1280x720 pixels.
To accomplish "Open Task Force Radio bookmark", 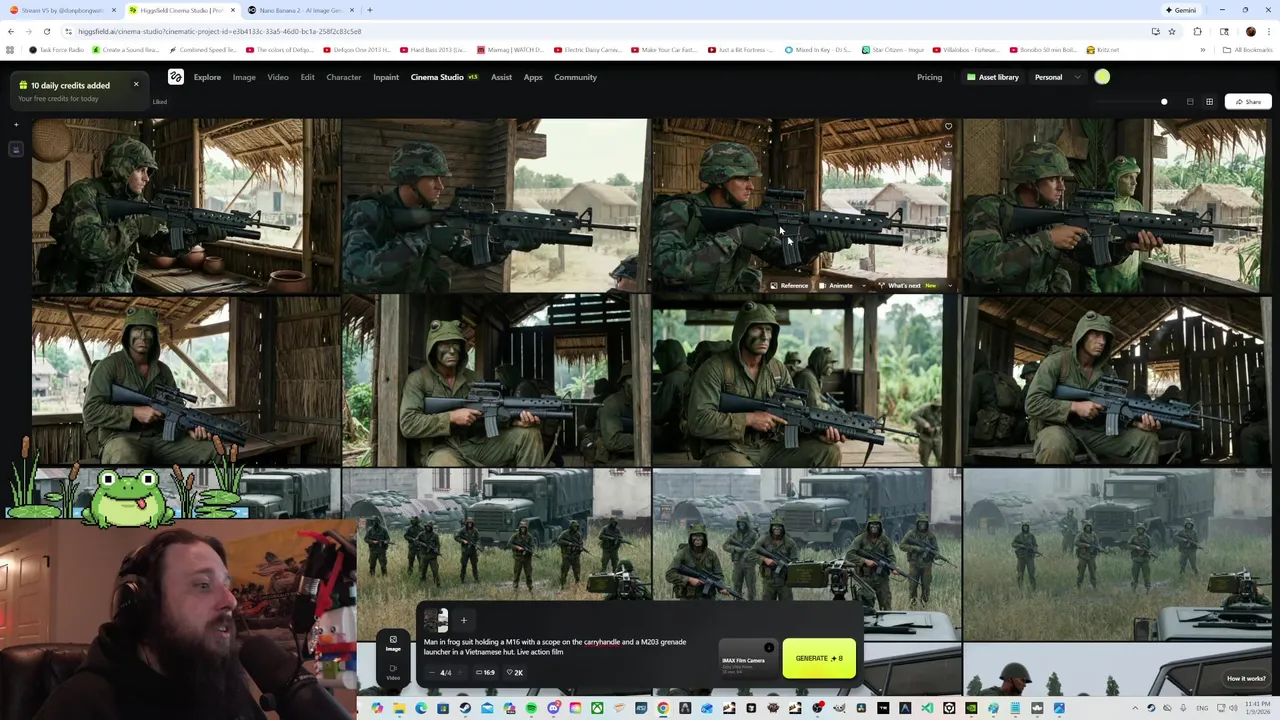I will (x=57, y=50).
